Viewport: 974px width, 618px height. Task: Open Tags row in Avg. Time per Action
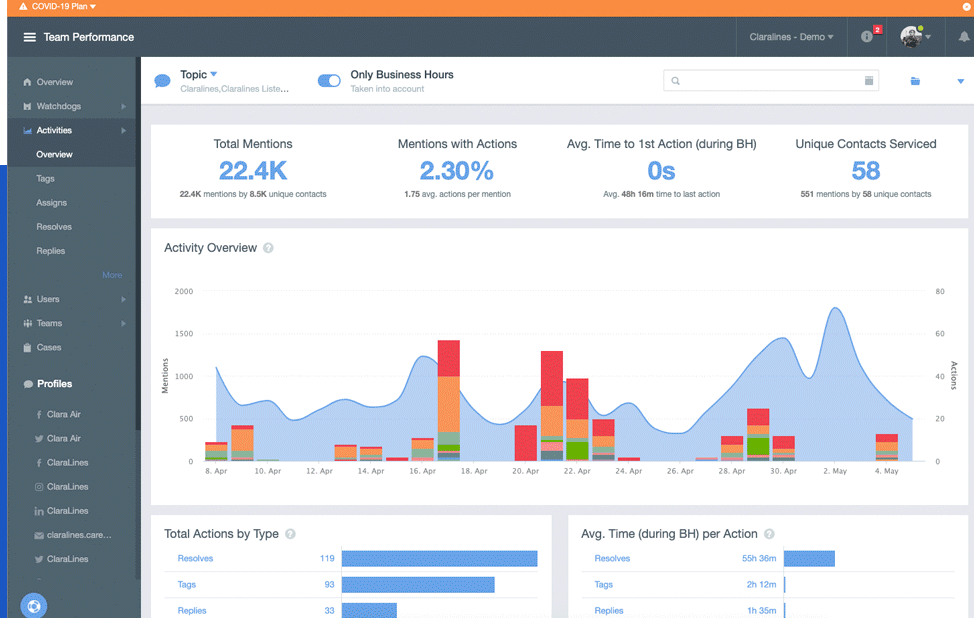tap(768, 584)
